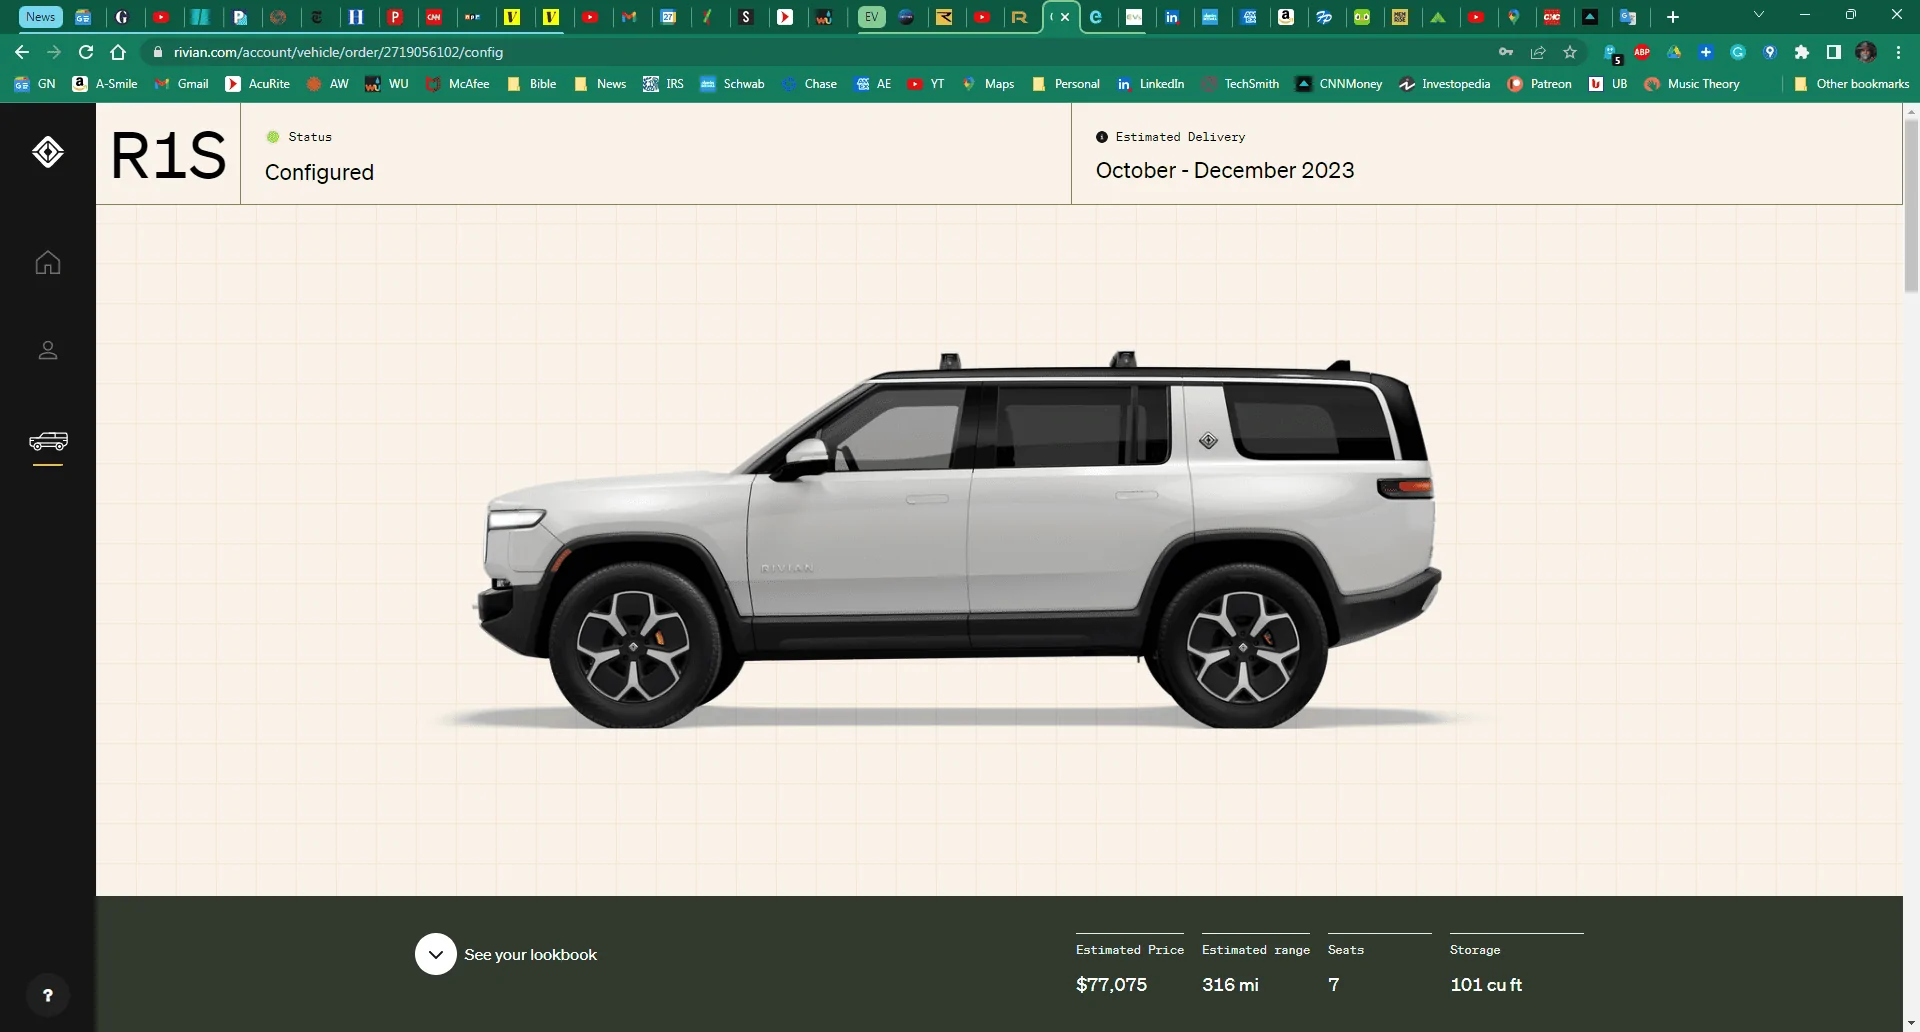Click the Configured status text

[319, 172]
